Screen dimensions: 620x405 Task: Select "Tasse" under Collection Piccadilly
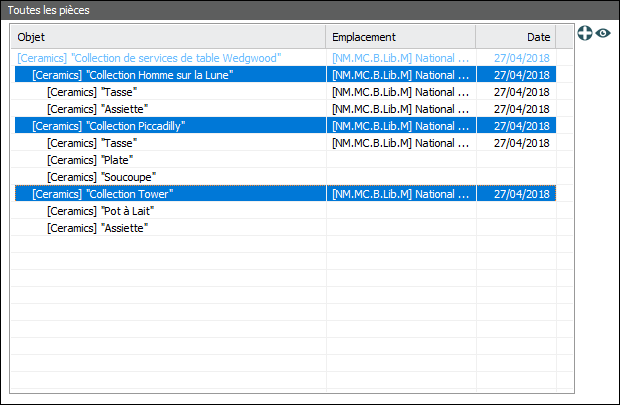pos(92,143)
